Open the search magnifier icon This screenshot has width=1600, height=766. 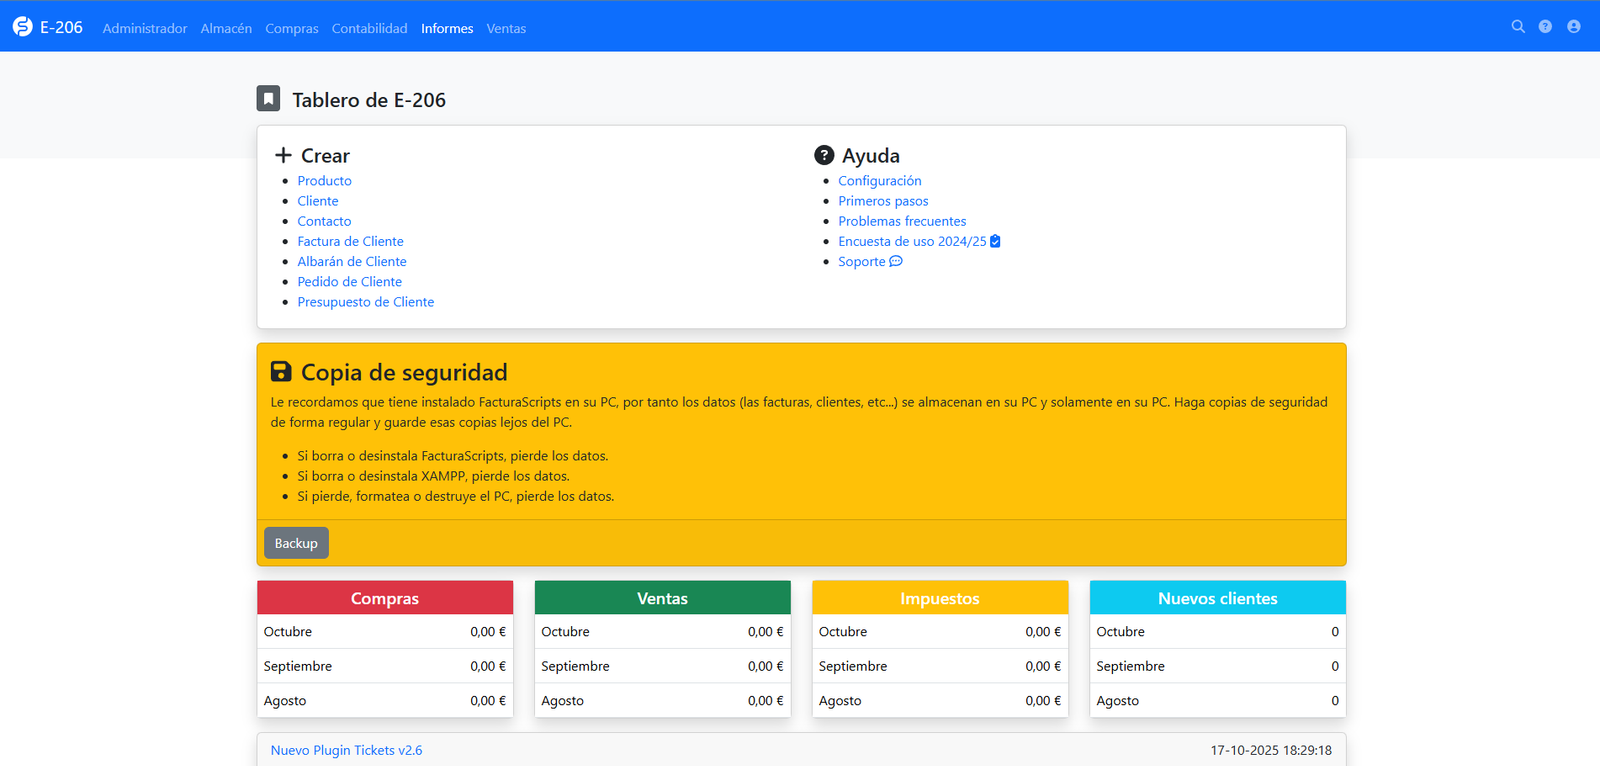[1518, 27]
